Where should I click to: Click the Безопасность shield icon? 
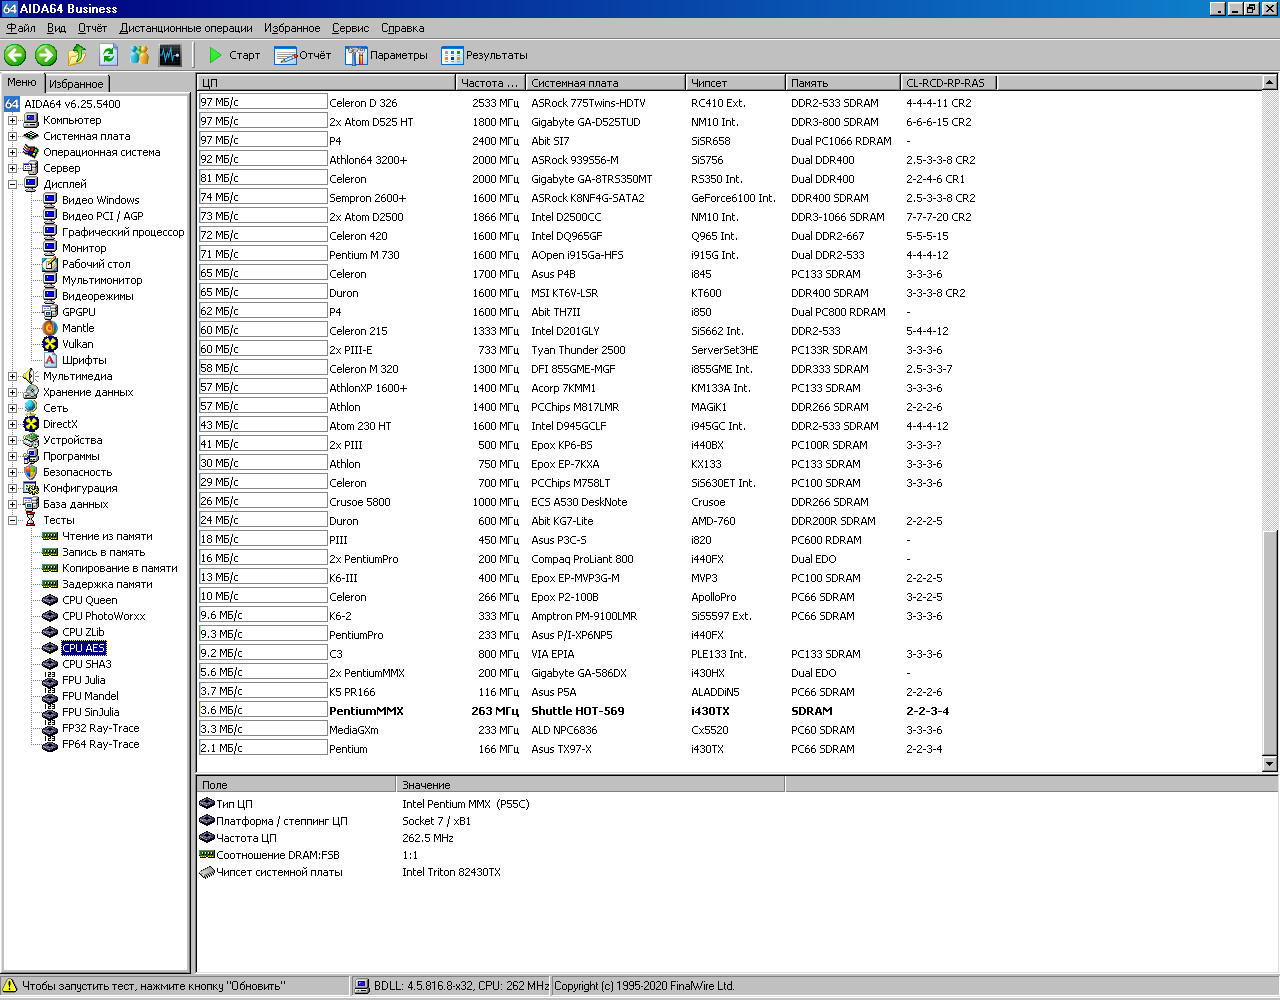(31, 472)
